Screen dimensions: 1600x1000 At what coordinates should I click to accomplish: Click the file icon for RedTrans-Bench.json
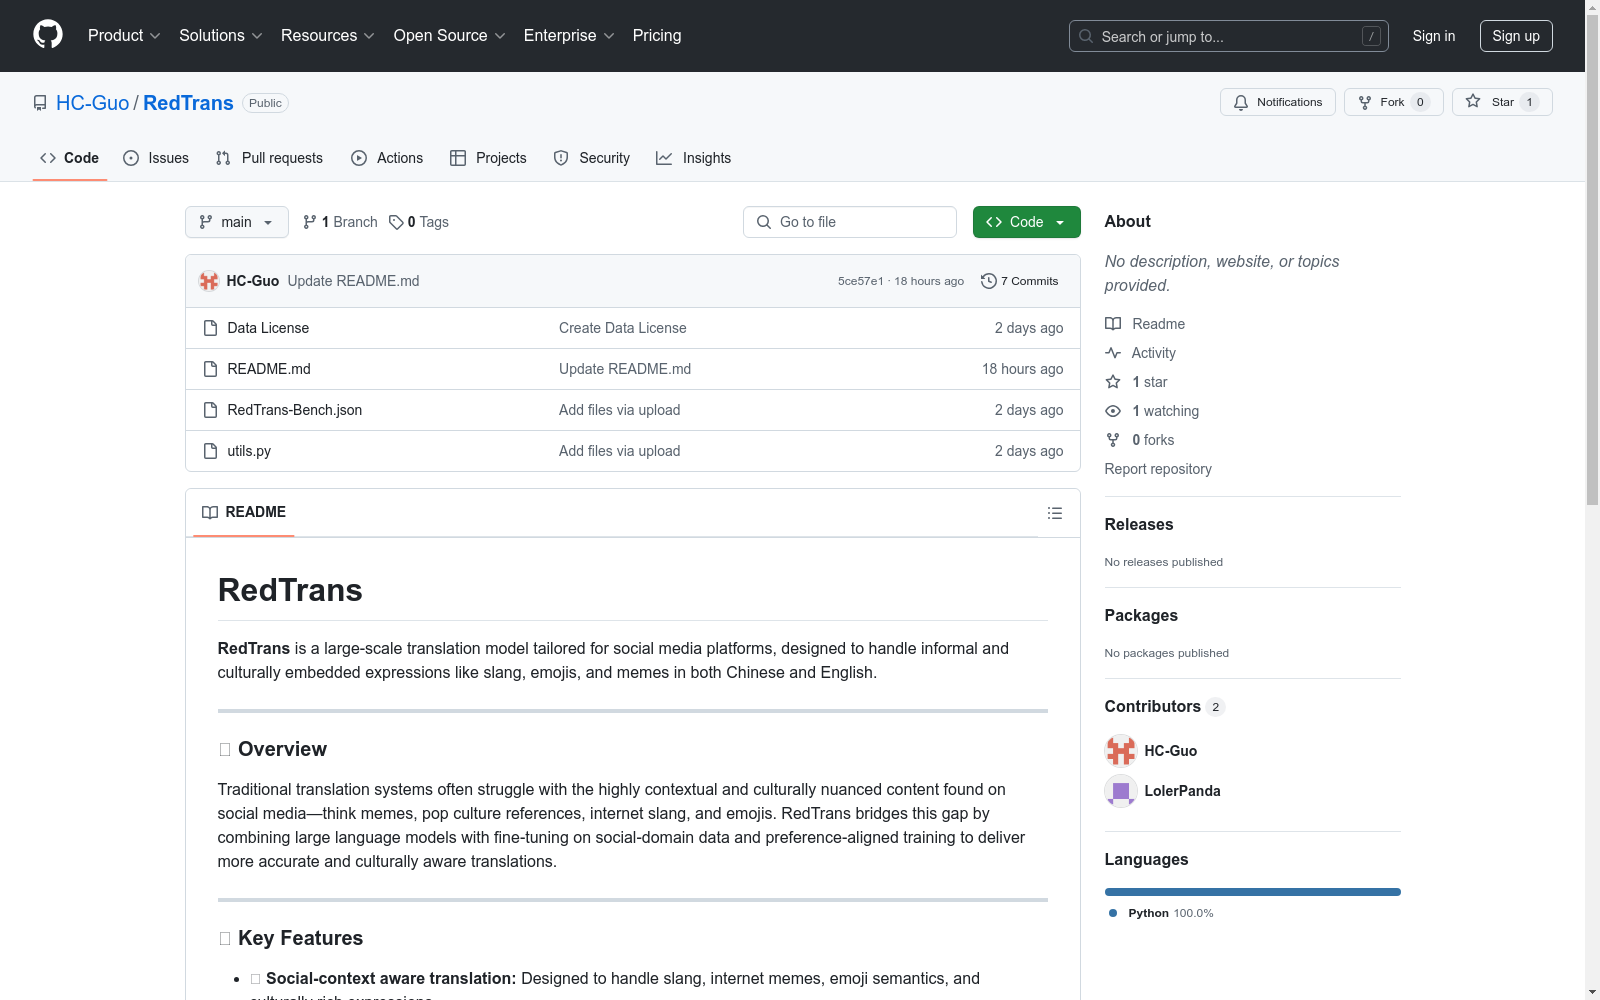(210, 410)
